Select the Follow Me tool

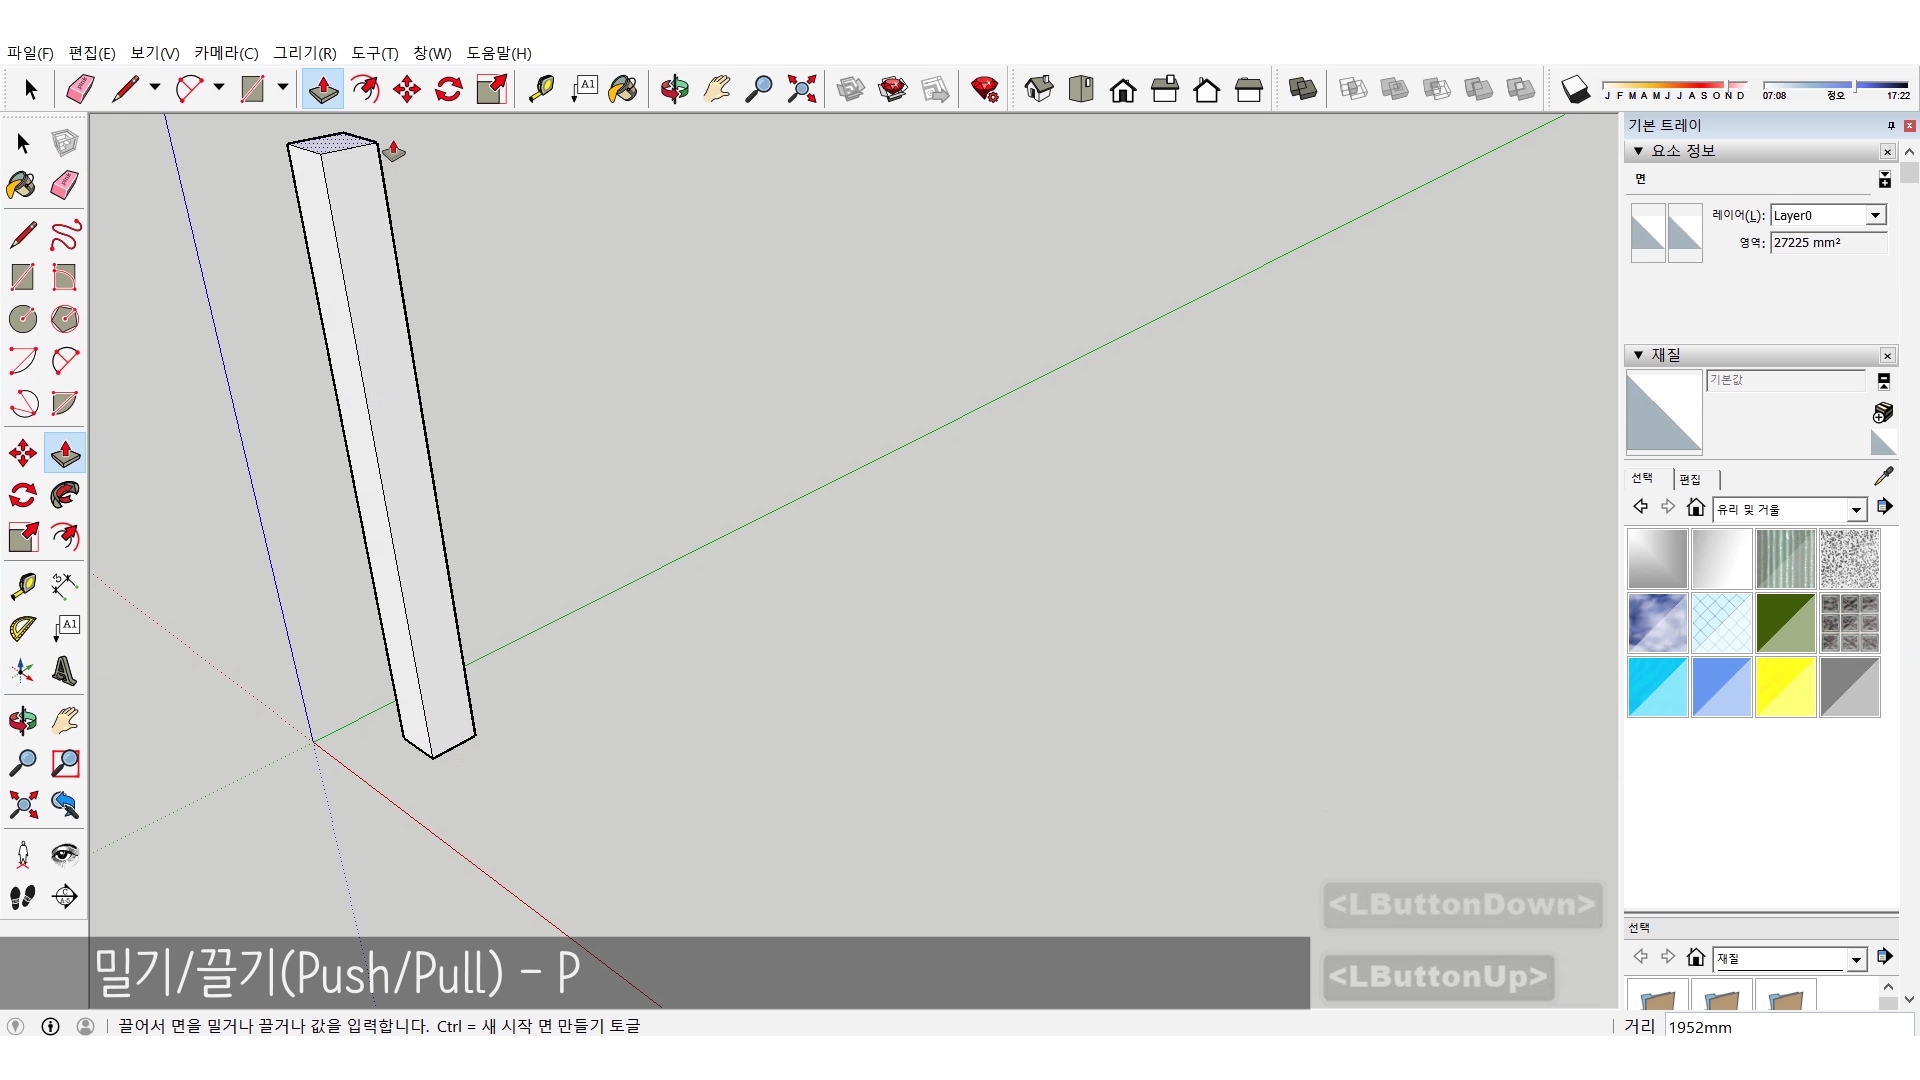pos(65,495)
